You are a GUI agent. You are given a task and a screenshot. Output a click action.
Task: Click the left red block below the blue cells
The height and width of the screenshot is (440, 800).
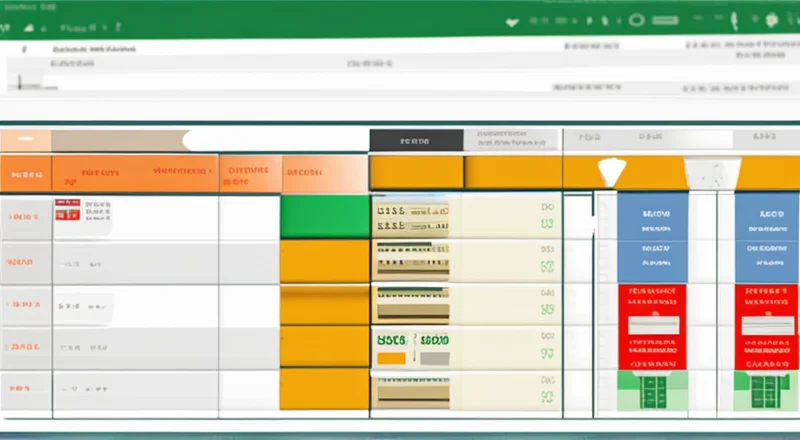tap(652, 325)
